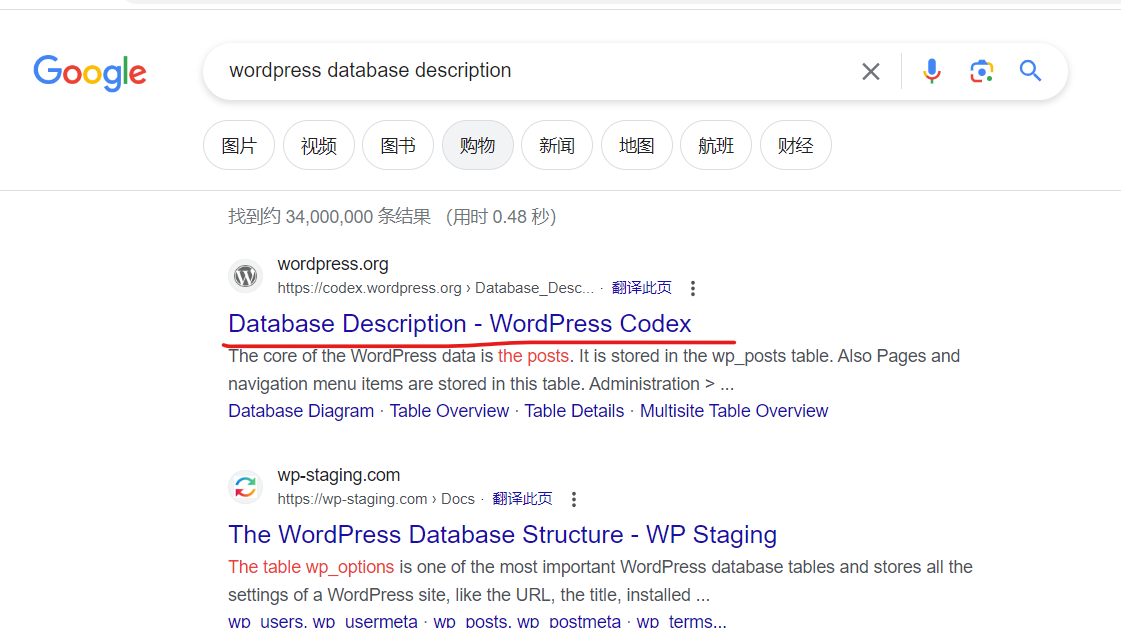The image size is (1121, 628).
Task: Click the wp-staging.com › Docs URL breadcrumb
Action: [x=376, y=499]
